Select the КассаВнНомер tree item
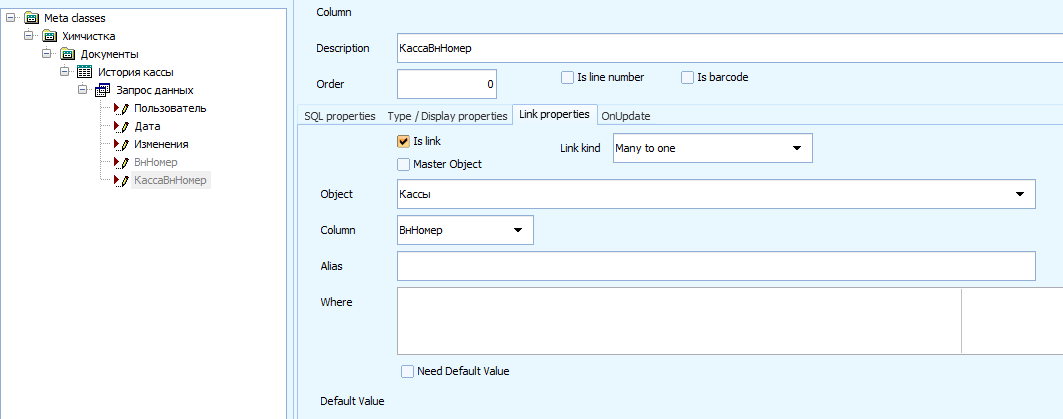This screenshot has width=1063, height=419. [x=171, y=181]
